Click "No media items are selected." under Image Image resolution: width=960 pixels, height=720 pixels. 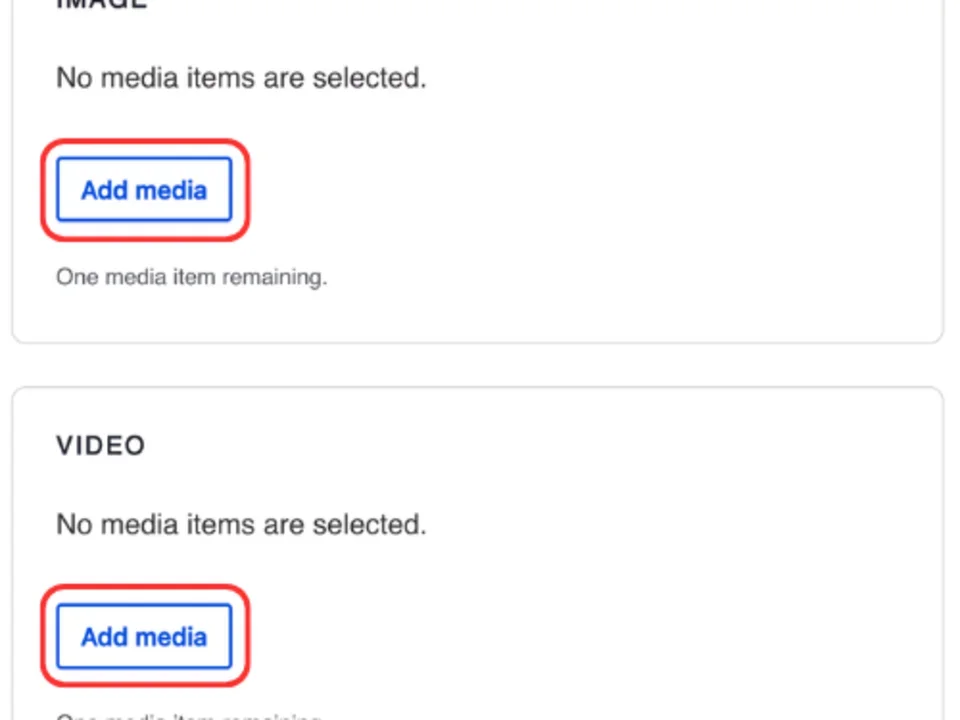pos(241,78)
